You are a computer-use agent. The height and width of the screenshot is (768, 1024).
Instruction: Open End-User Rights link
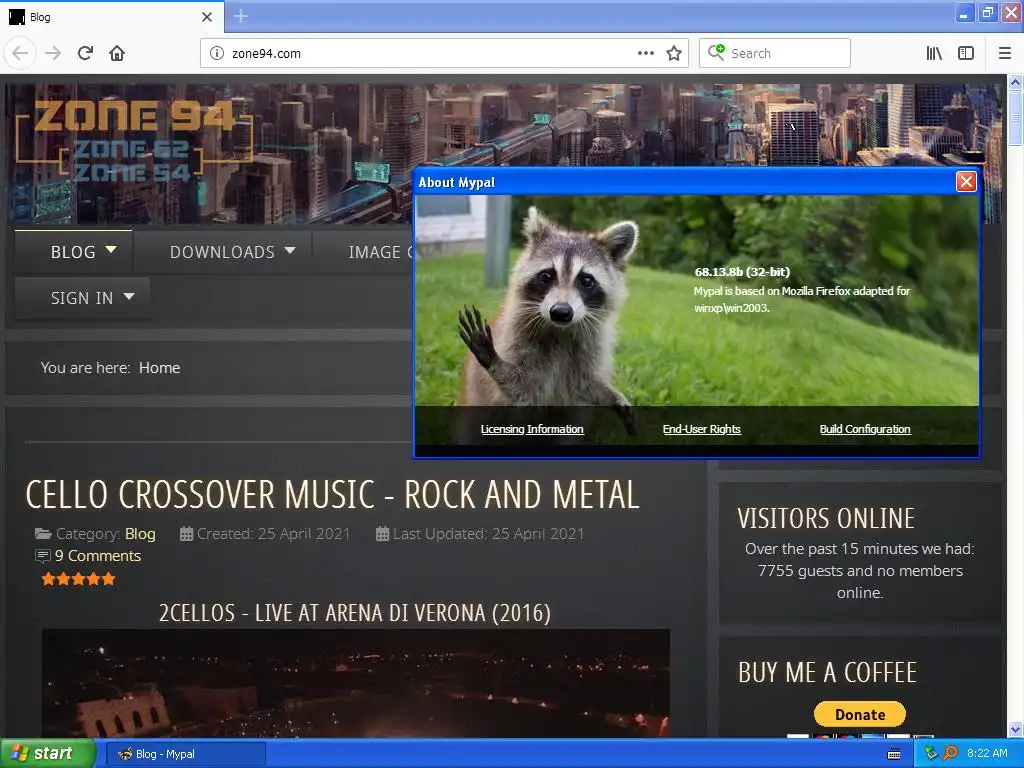(701, 429)
